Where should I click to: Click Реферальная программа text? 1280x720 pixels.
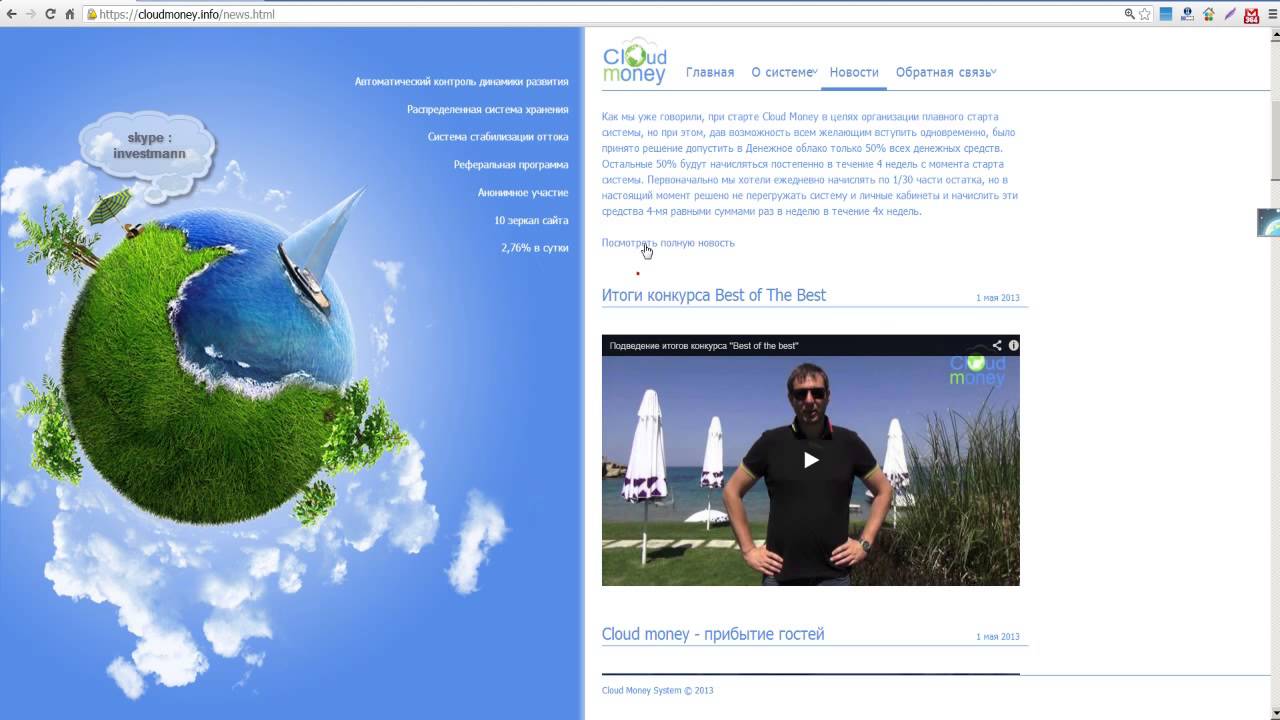[x=511, y=165]
